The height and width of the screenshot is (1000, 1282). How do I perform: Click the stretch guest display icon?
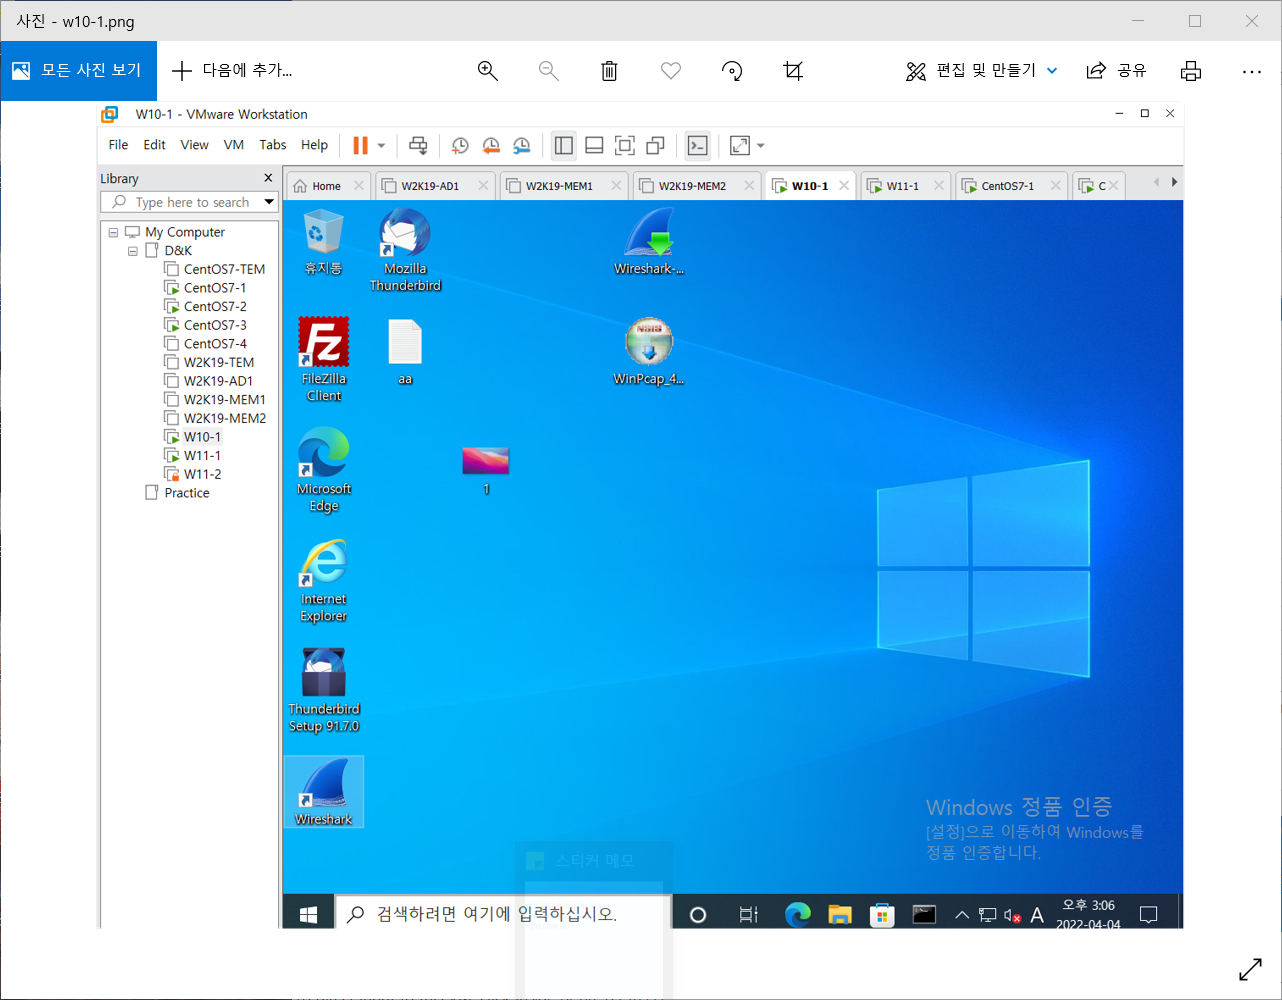tap(740, 145)
